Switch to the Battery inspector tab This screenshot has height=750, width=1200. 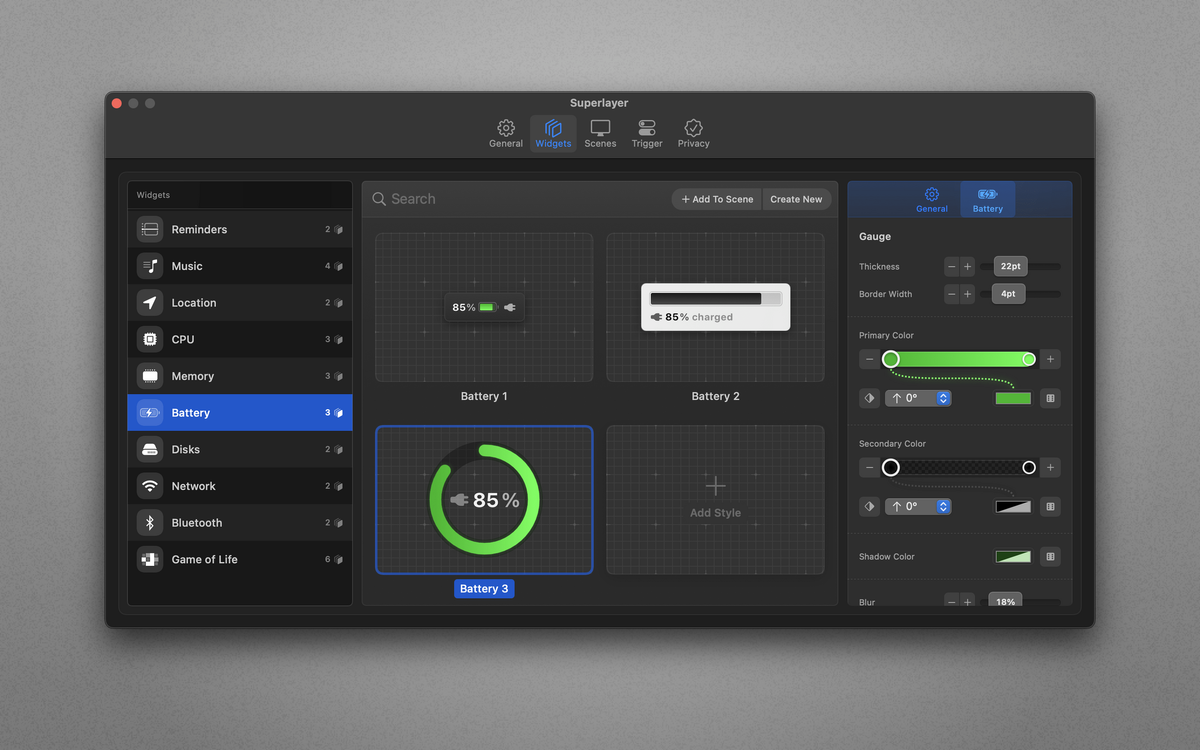click(x=987, y=199)
